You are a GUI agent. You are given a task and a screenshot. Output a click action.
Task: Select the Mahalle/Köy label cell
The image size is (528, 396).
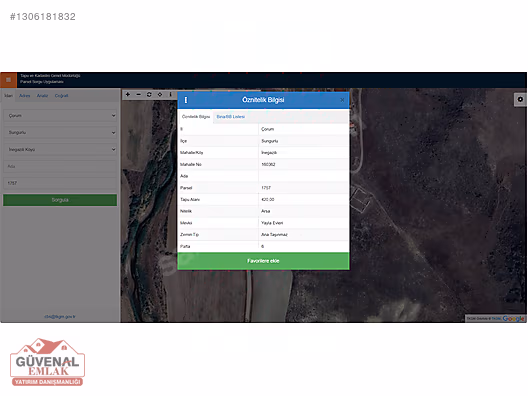218,153
